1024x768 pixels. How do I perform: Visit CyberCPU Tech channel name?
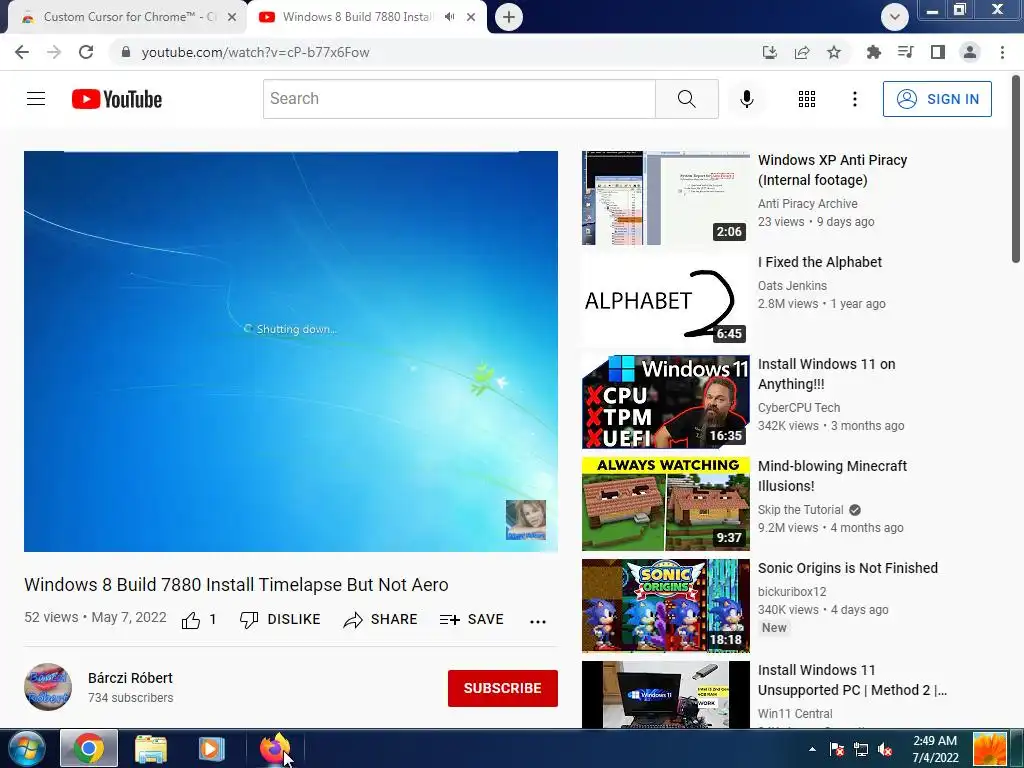(799, 408)
